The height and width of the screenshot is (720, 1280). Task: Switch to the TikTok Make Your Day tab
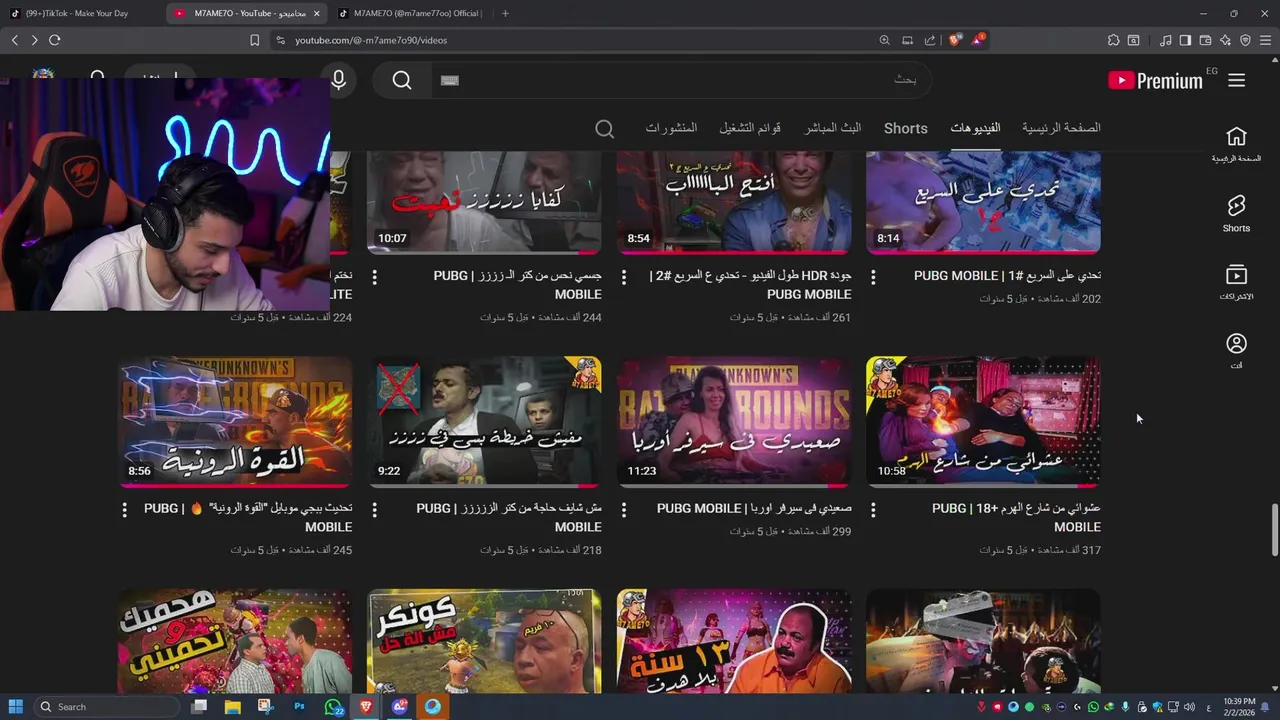coord(80,13)
